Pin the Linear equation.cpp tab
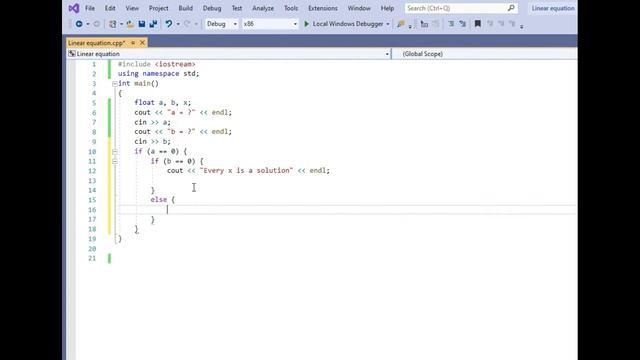 (133, 43)
